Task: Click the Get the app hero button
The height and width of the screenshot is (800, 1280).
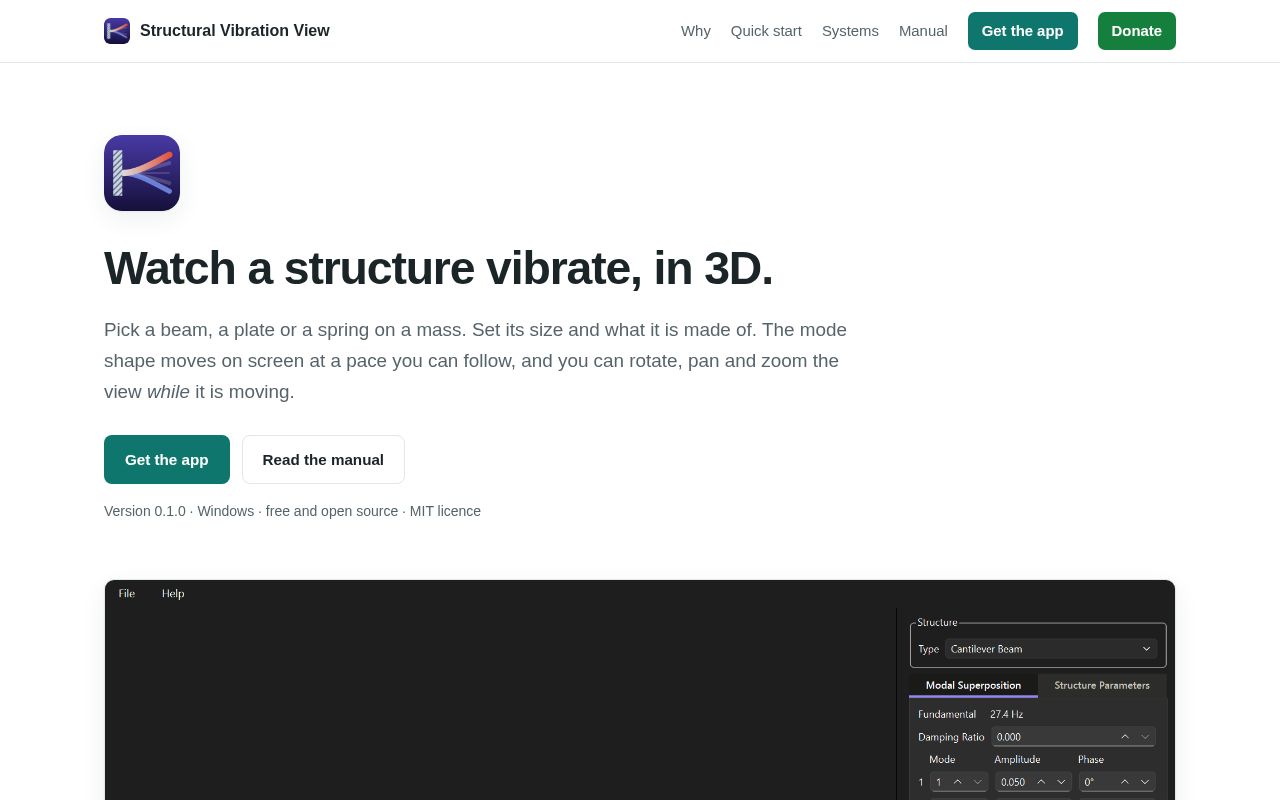Action: (x=167, y=460)
